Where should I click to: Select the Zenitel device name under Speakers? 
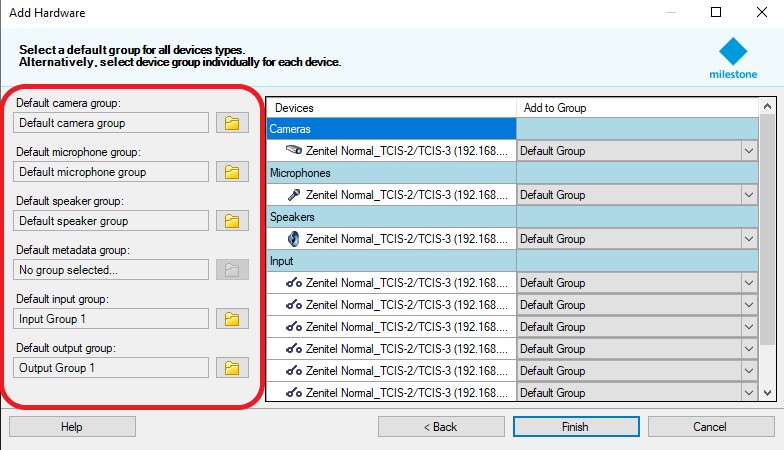(x=406, y=238)
